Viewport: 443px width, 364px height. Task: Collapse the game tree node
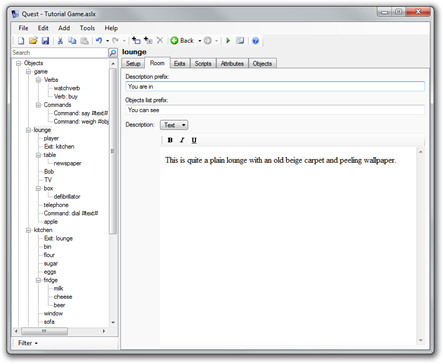(29, 72)
